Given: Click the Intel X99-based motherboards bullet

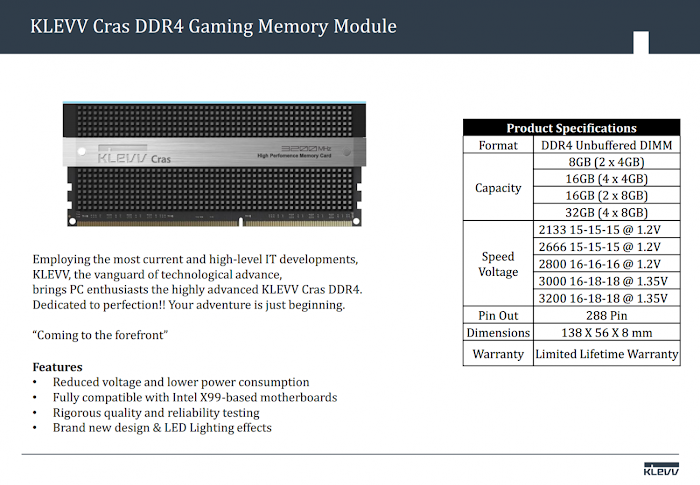Looking at the screenshot, I should (x=195, y=397).
